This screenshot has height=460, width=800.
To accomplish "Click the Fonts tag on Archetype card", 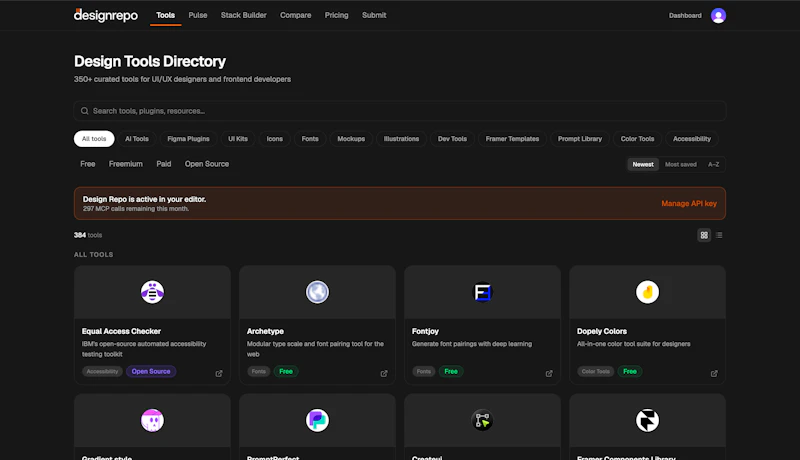I will (259, 371).
